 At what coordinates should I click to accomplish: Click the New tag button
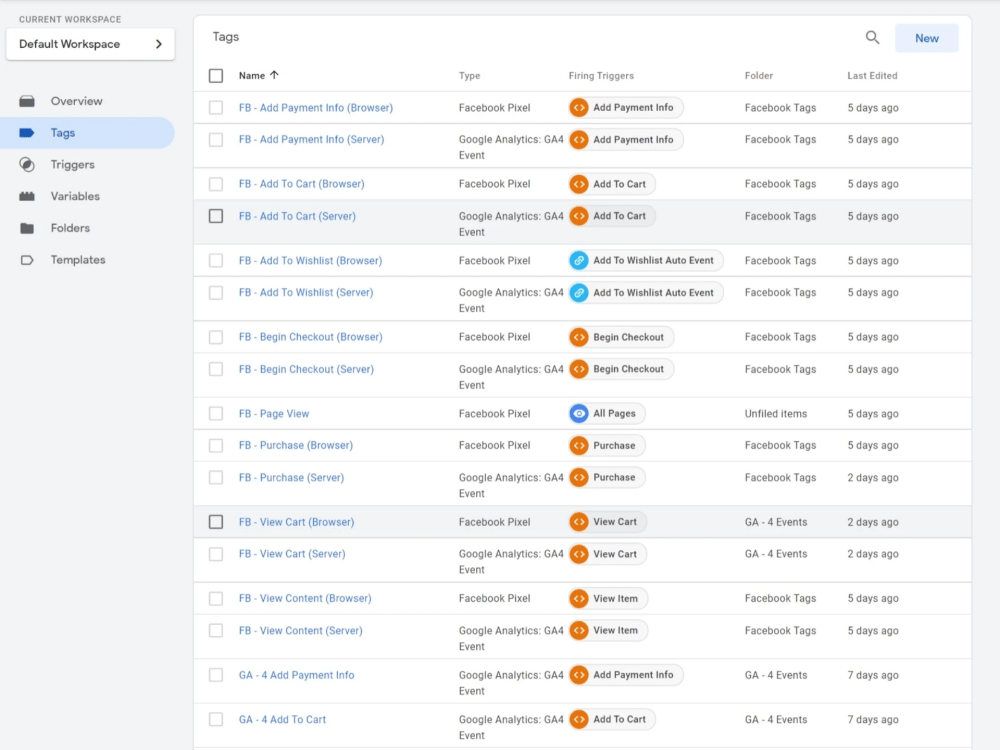pos(927,38)
